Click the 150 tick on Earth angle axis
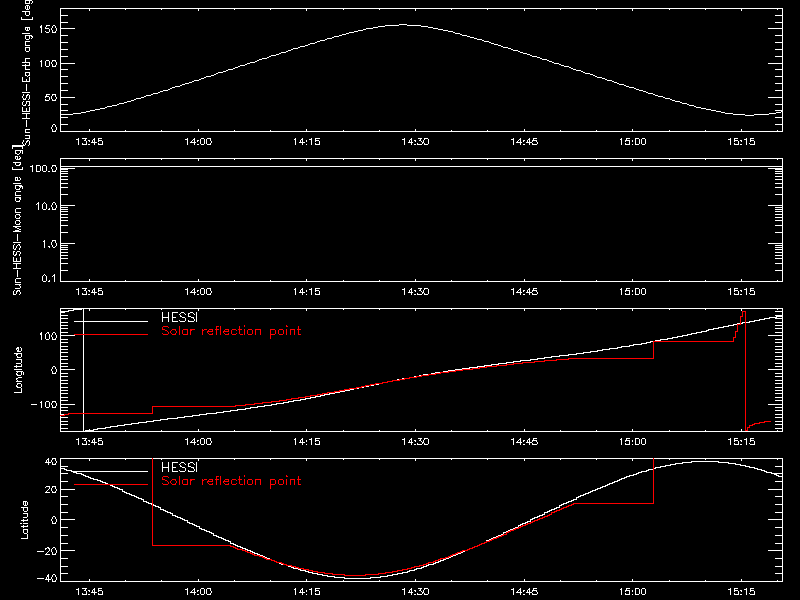 coord(47,30)
